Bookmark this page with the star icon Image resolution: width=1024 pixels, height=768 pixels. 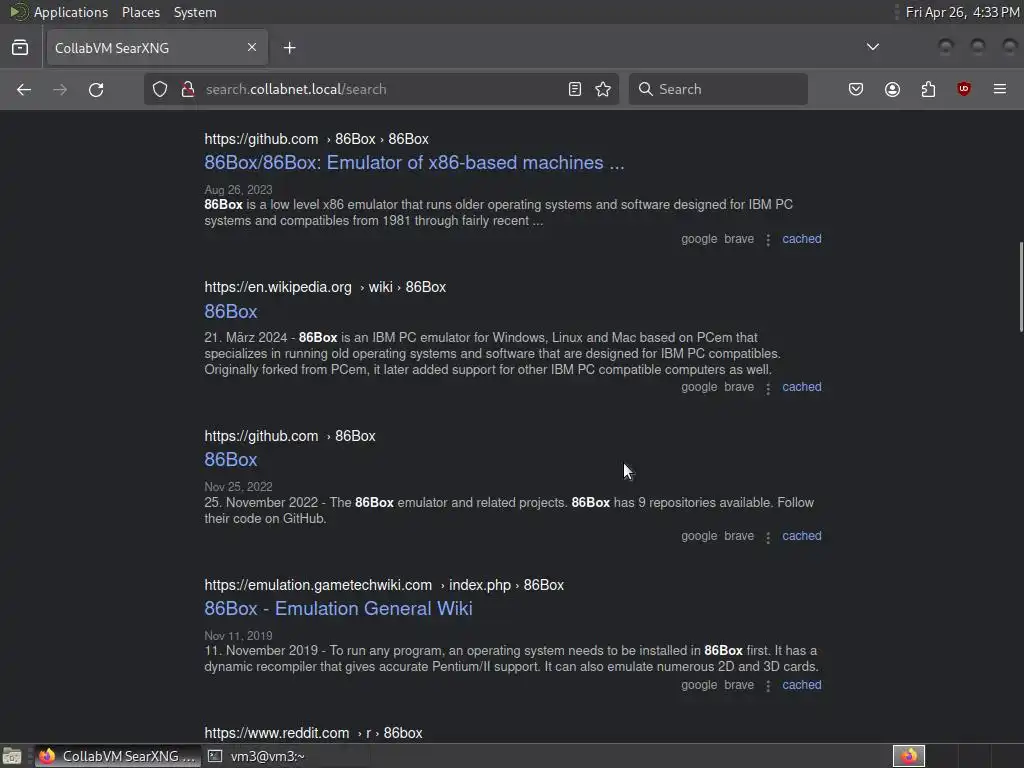pyautogui.click(x=603, y=89)
